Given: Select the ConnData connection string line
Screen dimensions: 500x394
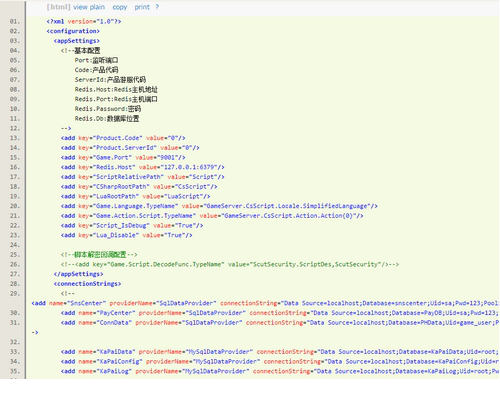Looking at the screenshot, I should (x=280, y=323).
